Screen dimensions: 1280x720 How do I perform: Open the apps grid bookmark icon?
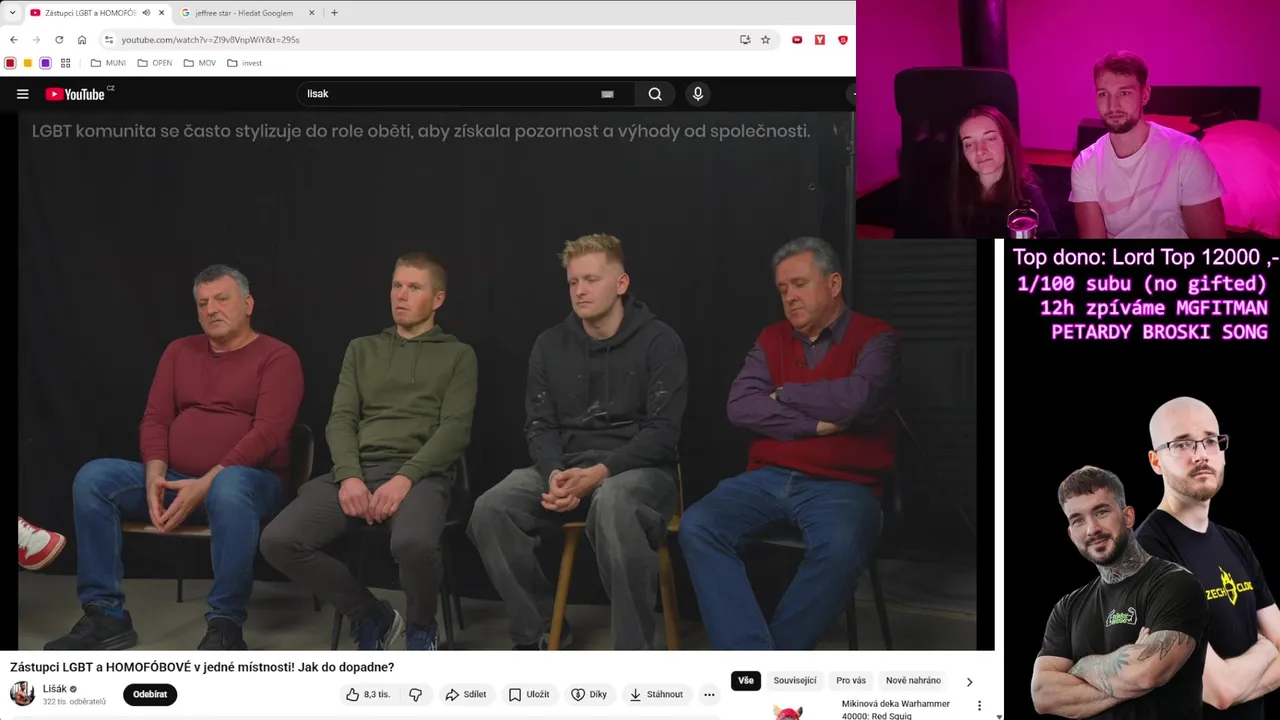[66, 63]
